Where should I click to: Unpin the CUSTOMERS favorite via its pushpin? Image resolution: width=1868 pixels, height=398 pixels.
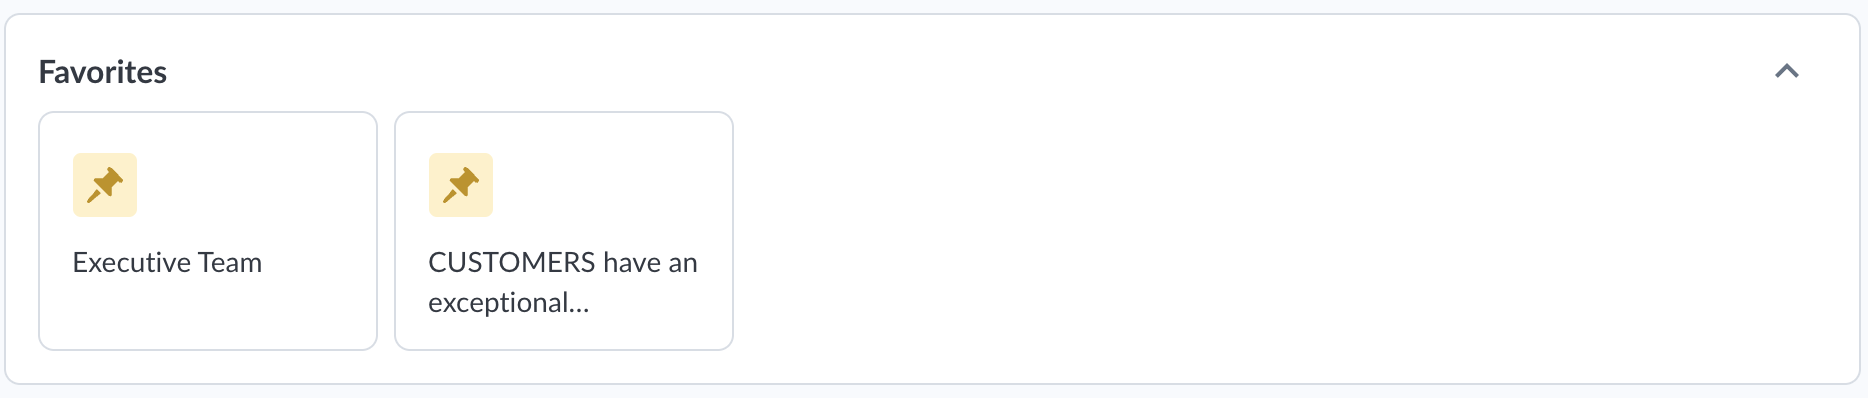(461, 185)
